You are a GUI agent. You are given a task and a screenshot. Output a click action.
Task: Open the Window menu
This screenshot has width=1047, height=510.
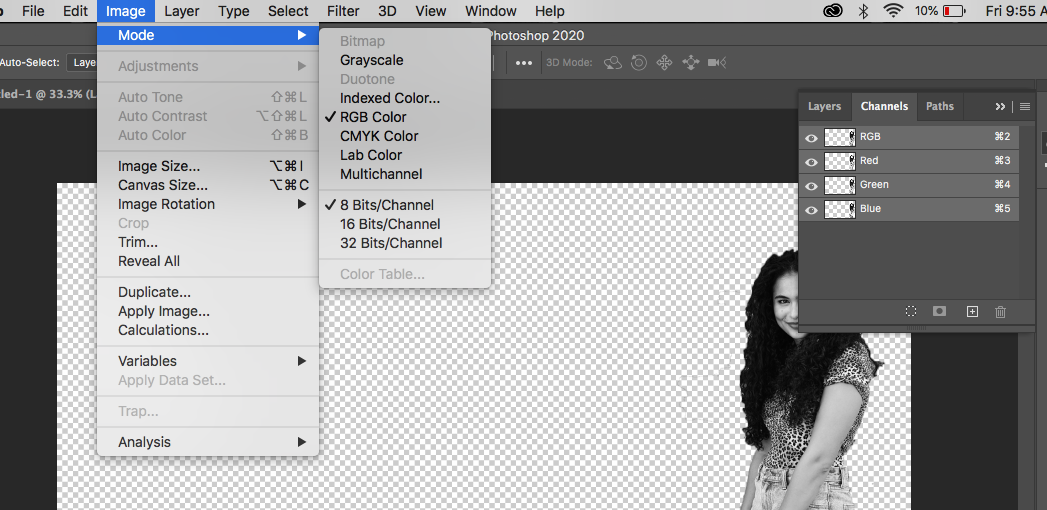point(491,11)
